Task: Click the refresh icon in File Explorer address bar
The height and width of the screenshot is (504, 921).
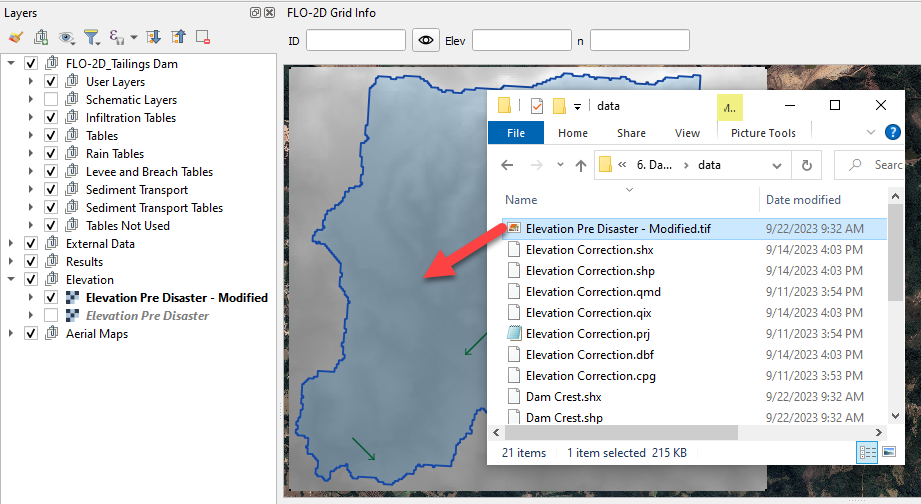Action: tap(806, 165)
